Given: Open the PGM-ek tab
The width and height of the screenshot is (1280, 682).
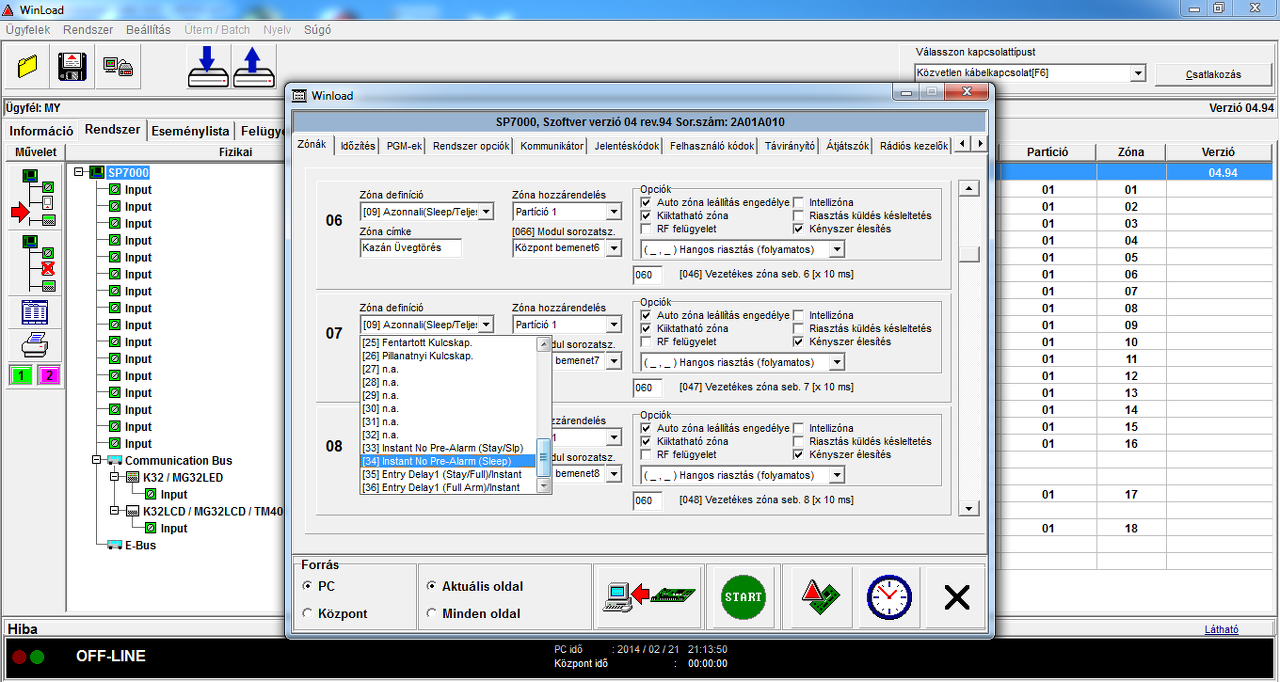Looking at the screenshot, I should point(405,145).
